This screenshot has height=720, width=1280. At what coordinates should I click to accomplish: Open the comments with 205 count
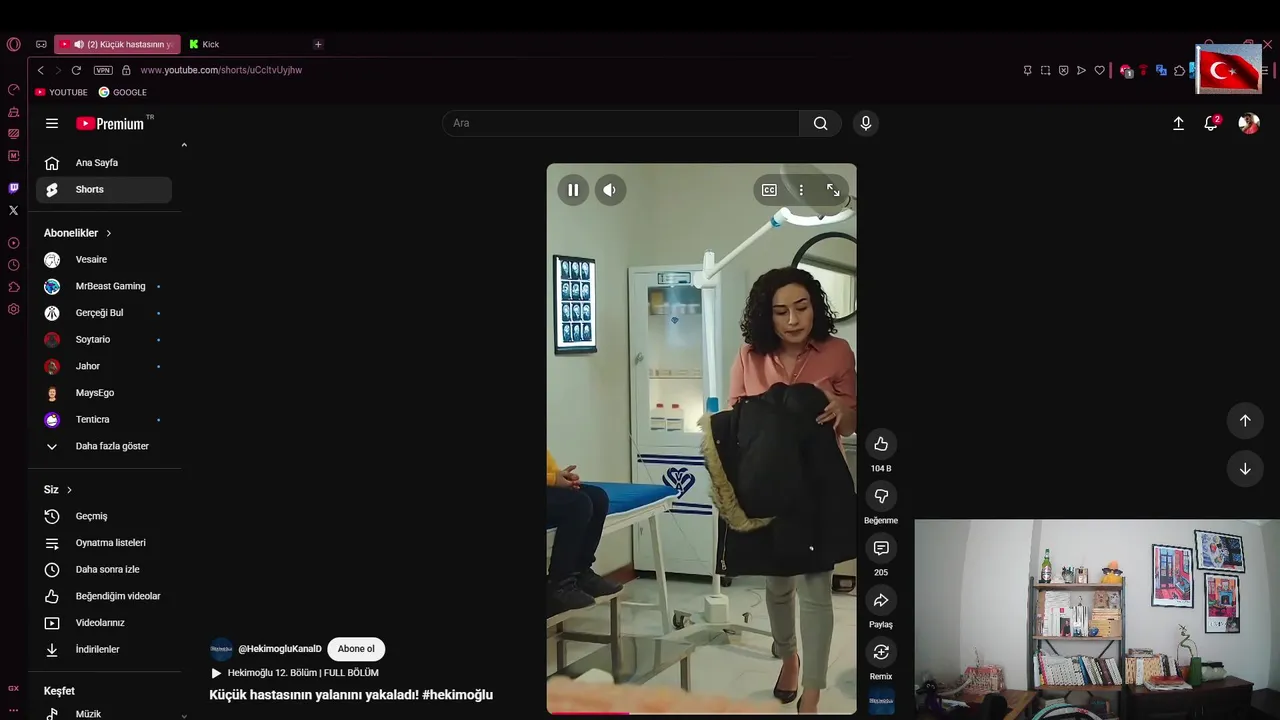click(x=881, y=548)
